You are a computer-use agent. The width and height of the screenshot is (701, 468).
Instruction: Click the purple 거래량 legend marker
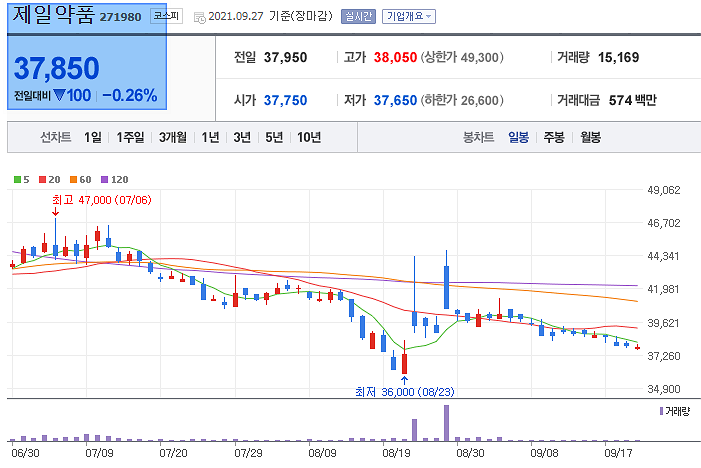click(x=662, y=411)
